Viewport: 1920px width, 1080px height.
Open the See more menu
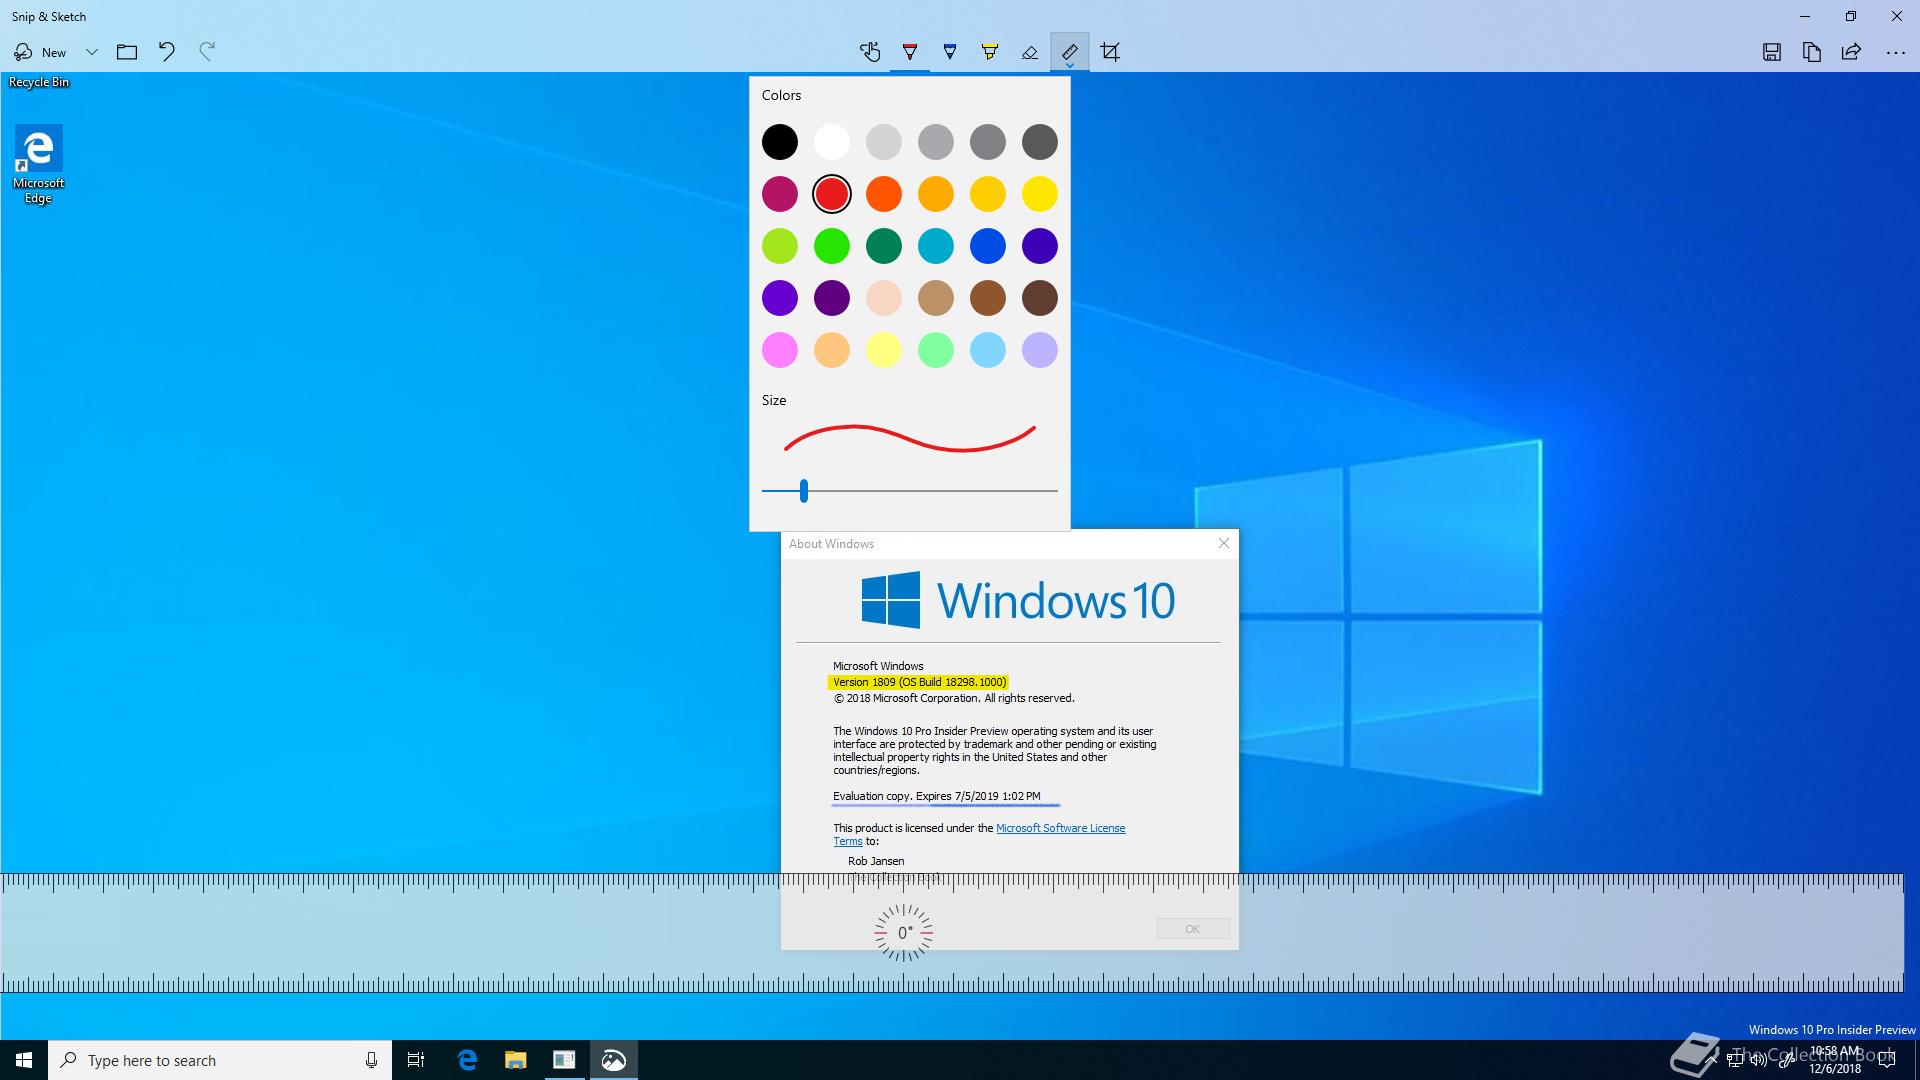tap(1895, 52)
